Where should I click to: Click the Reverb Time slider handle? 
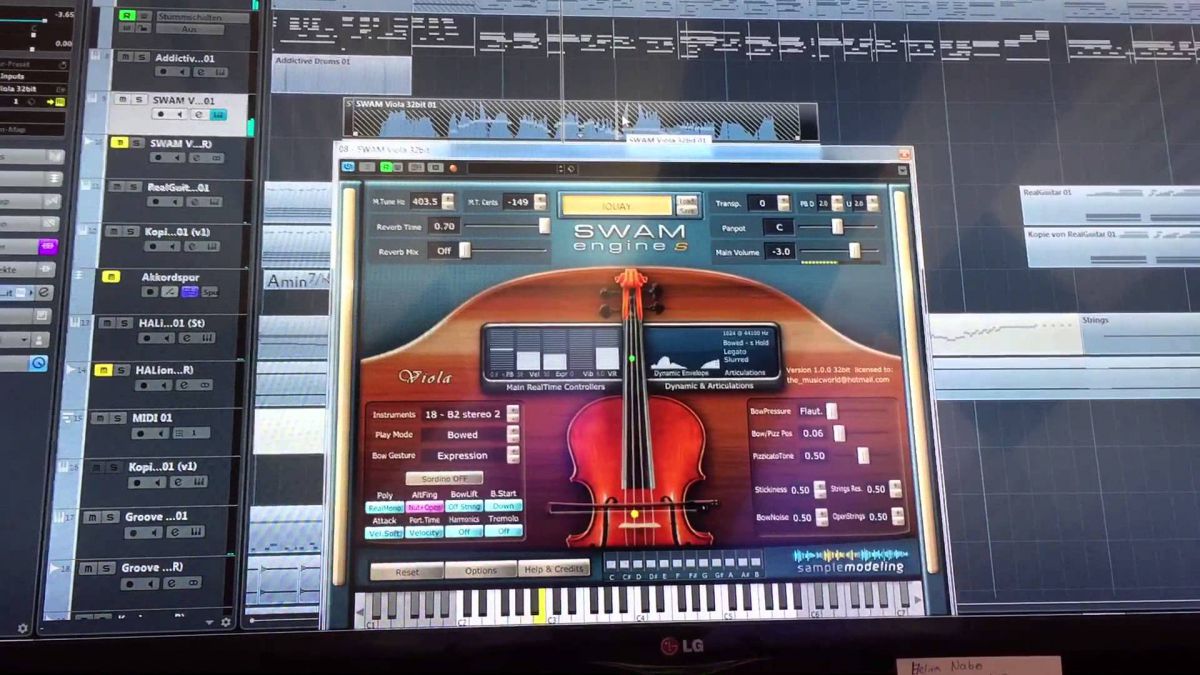tap(544, 226)
